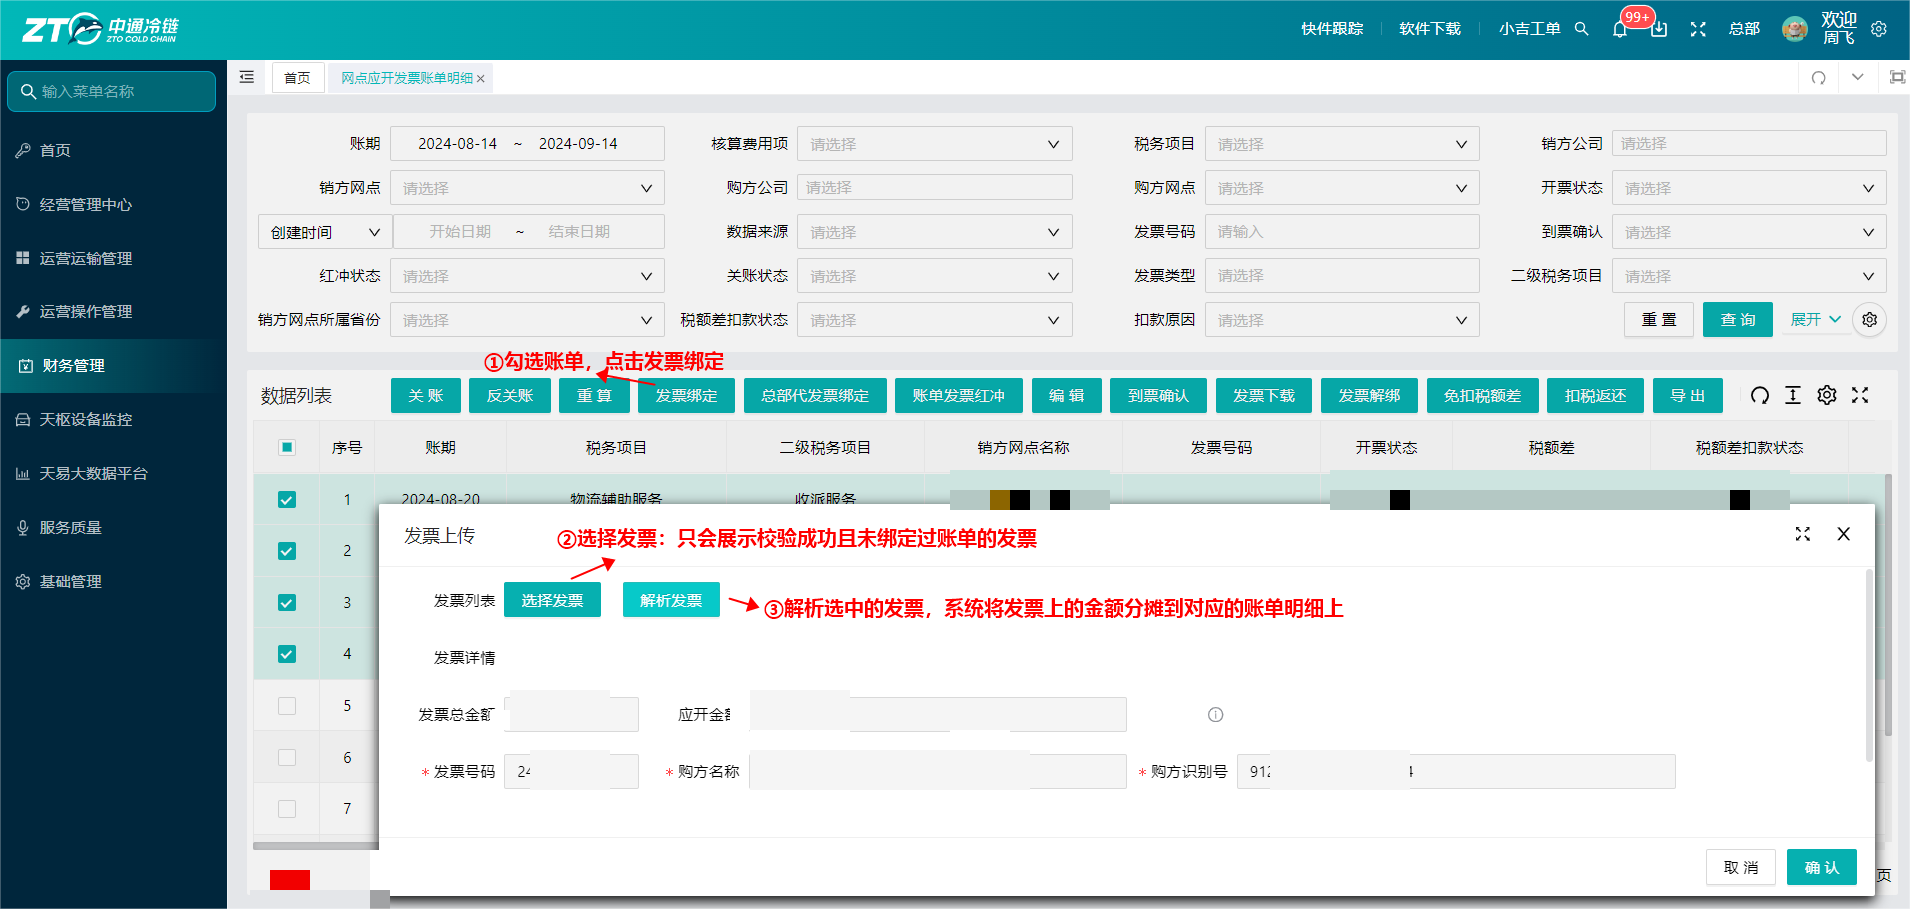Close the 发票上传 dialog
This screenshot has width=1910, height=909.
(x=1844, y=534)
